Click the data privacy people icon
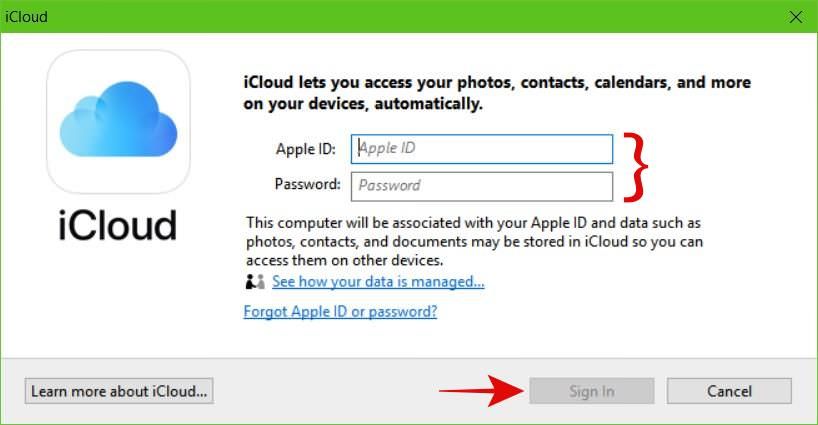The image size is (818, 425). click(x=255, y=282)
